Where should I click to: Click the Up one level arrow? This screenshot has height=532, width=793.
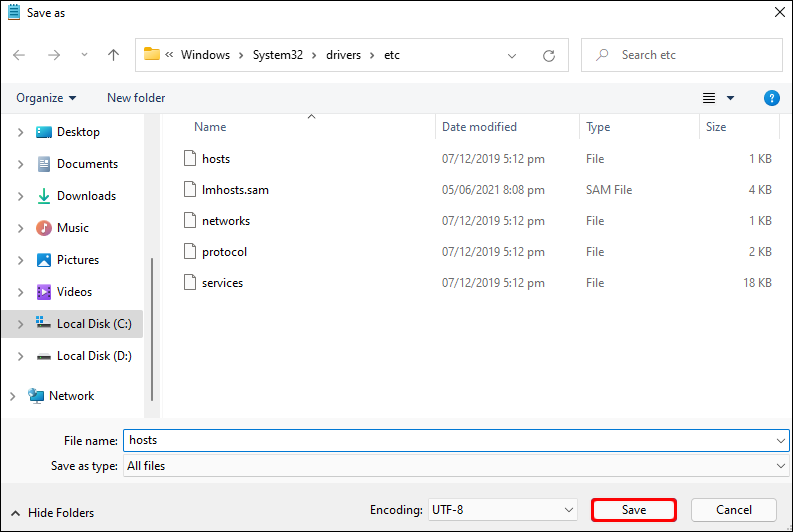[x=113, y=55]
